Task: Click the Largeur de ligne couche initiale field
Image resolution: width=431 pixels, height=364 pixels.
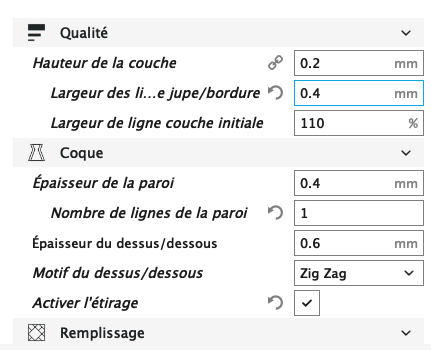Action: [359, 123]
